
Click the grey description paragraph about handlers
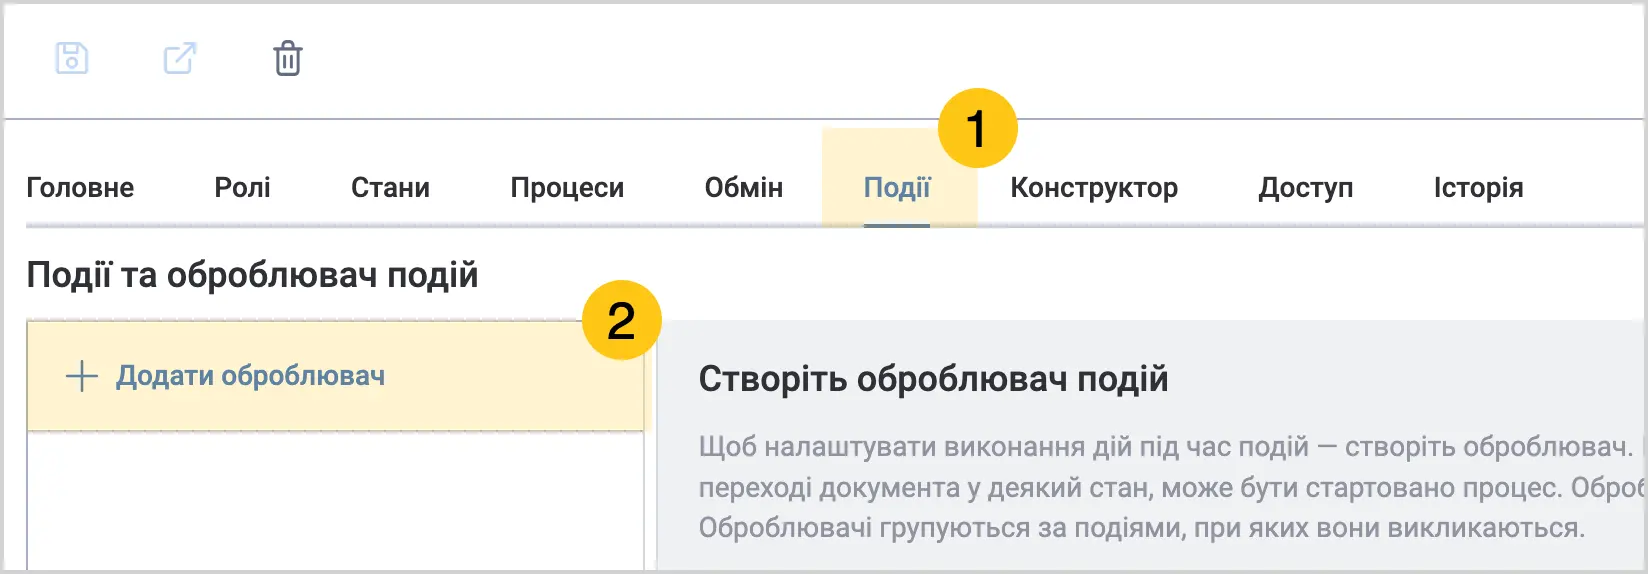pos(1170,487)
